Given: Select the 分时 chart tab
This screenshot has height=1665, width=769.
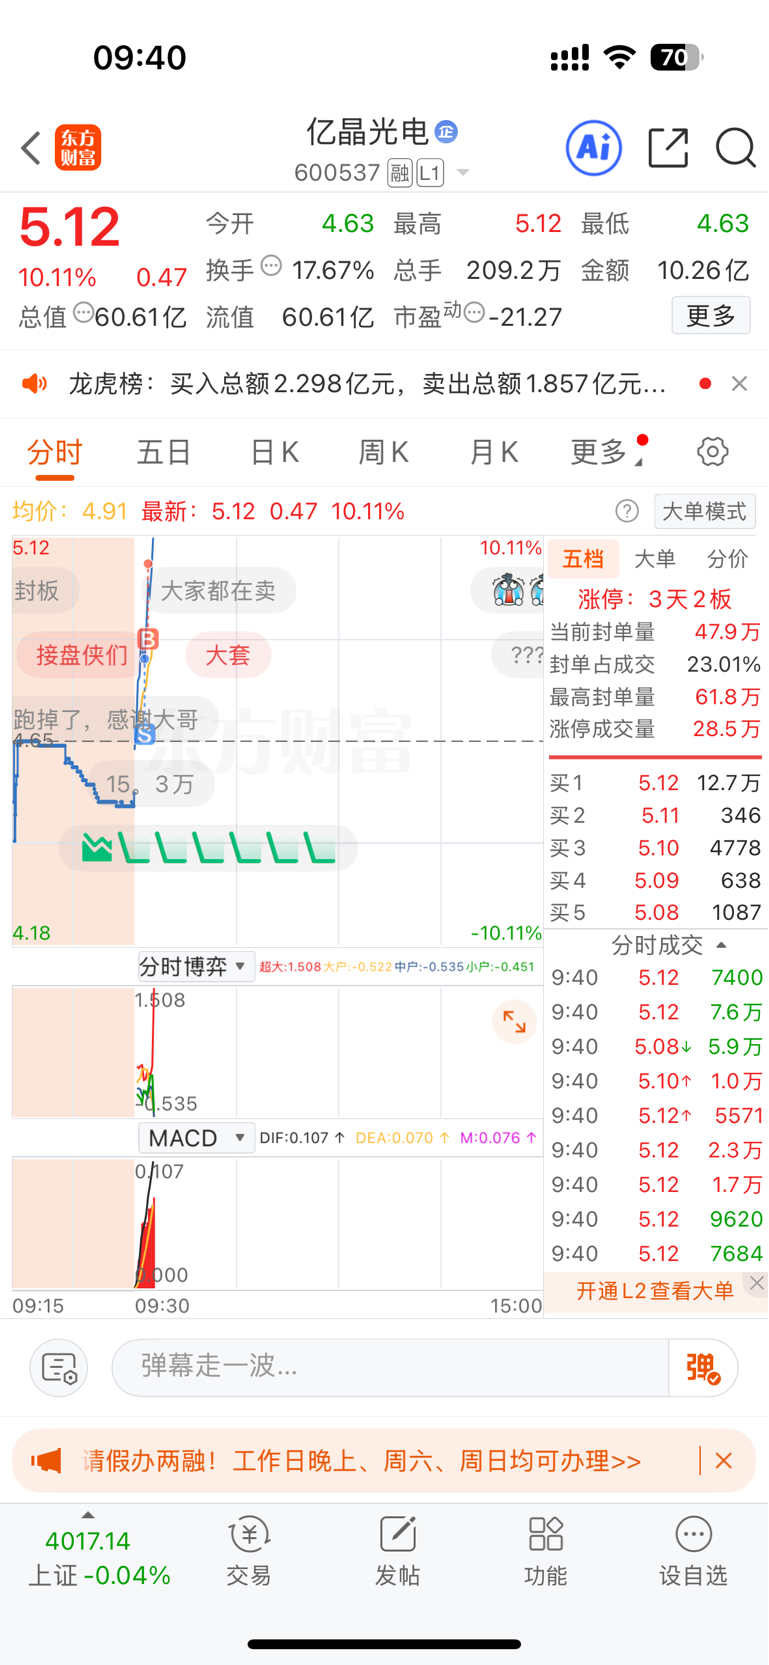Looking at the screenshot, I should [55, 453].
